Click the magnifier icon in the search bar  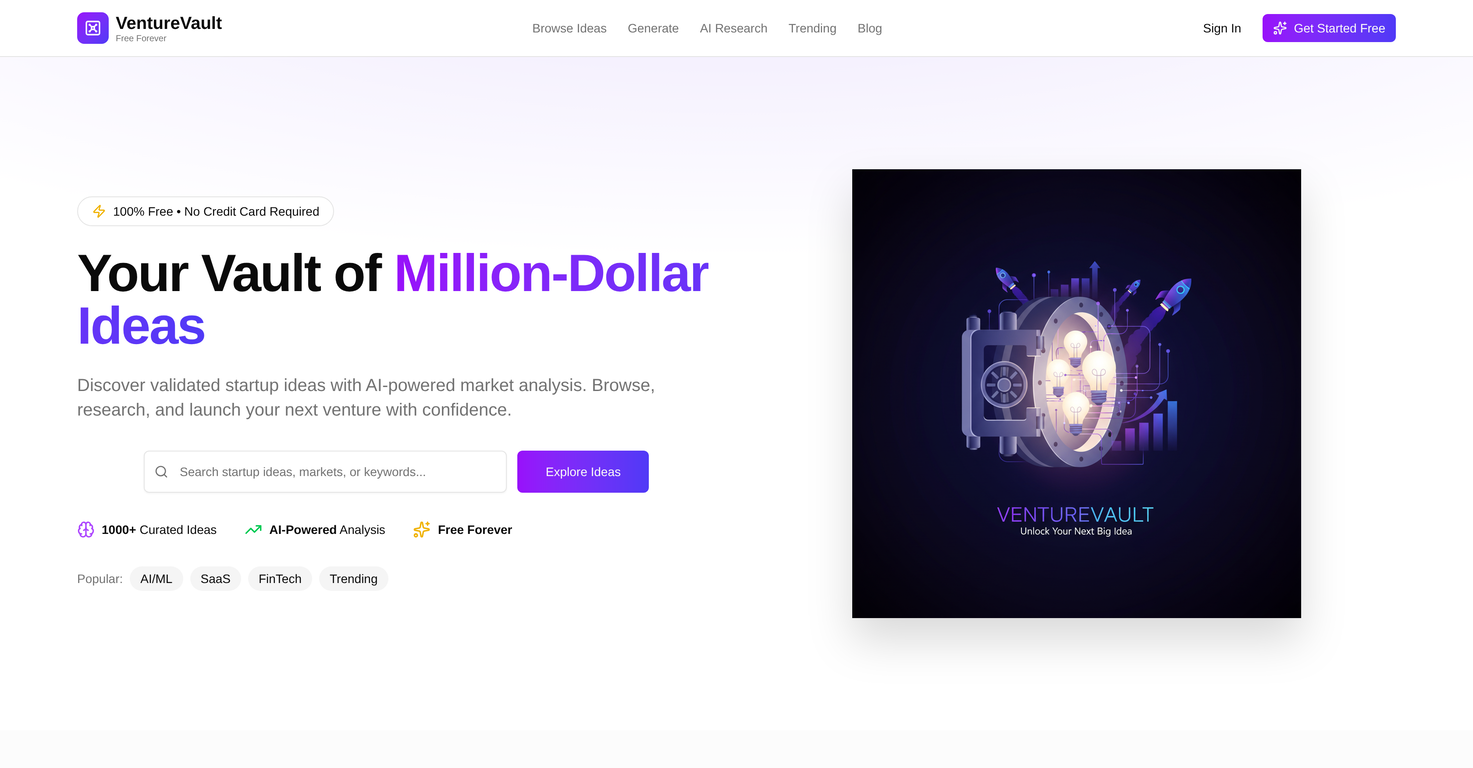(161, 471)
